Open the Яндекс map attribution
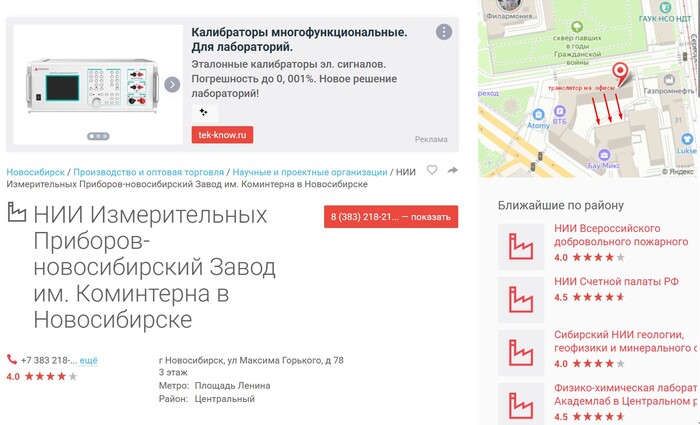The image size is (700, 425). point(678,171)
